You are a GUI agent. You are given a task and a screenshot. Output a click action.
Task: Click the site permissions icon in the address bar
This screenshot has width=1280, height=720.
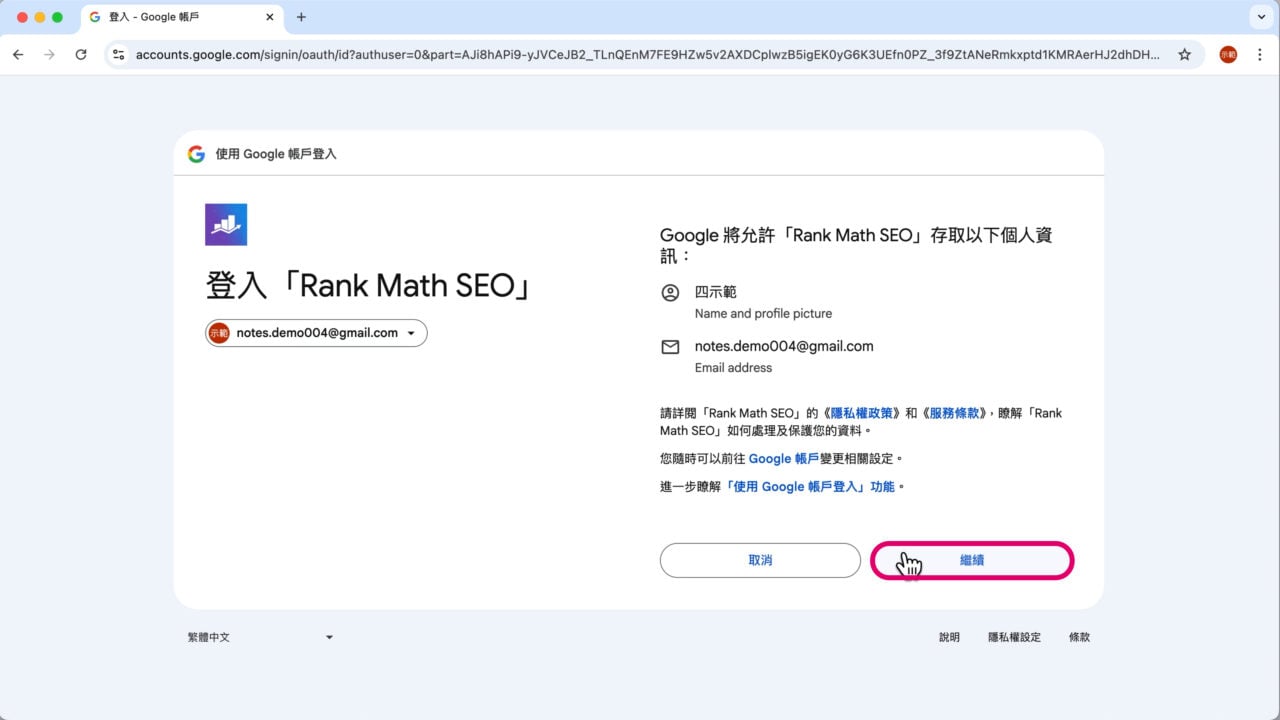pyautogui.click(x=118, y=55)
